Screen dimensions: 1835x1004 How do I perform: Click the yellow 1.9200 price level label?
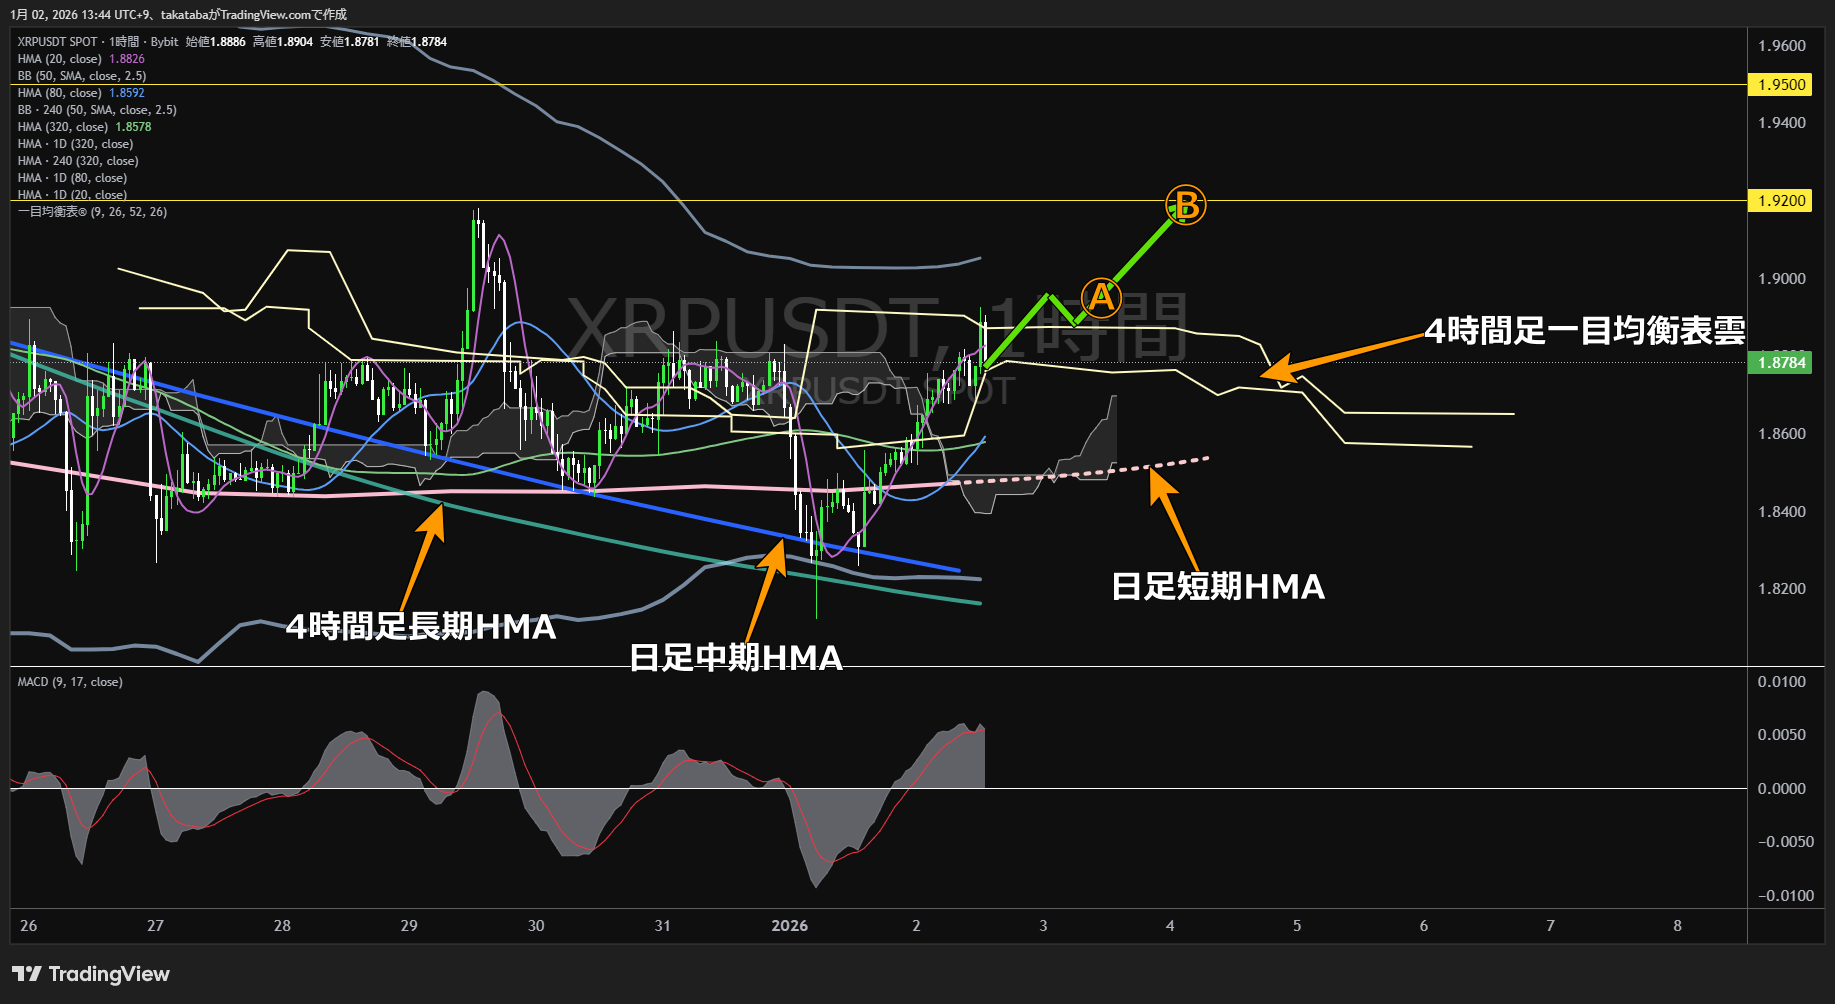(1780, 200)
